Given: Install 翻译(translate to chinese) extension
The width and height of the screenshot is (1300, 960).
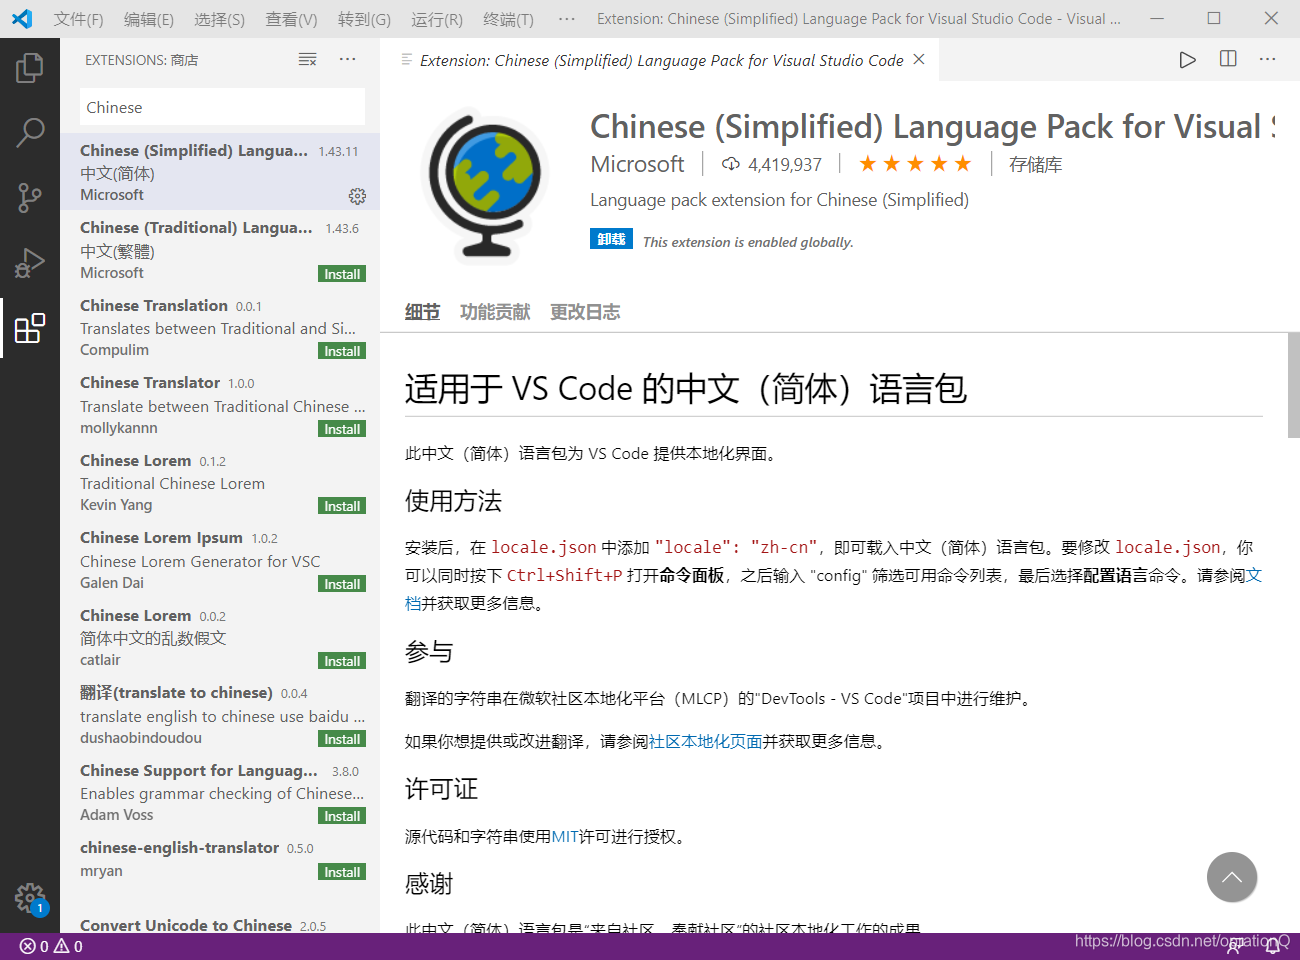Looking at the screenshot, I should click(x=342, y=739).
